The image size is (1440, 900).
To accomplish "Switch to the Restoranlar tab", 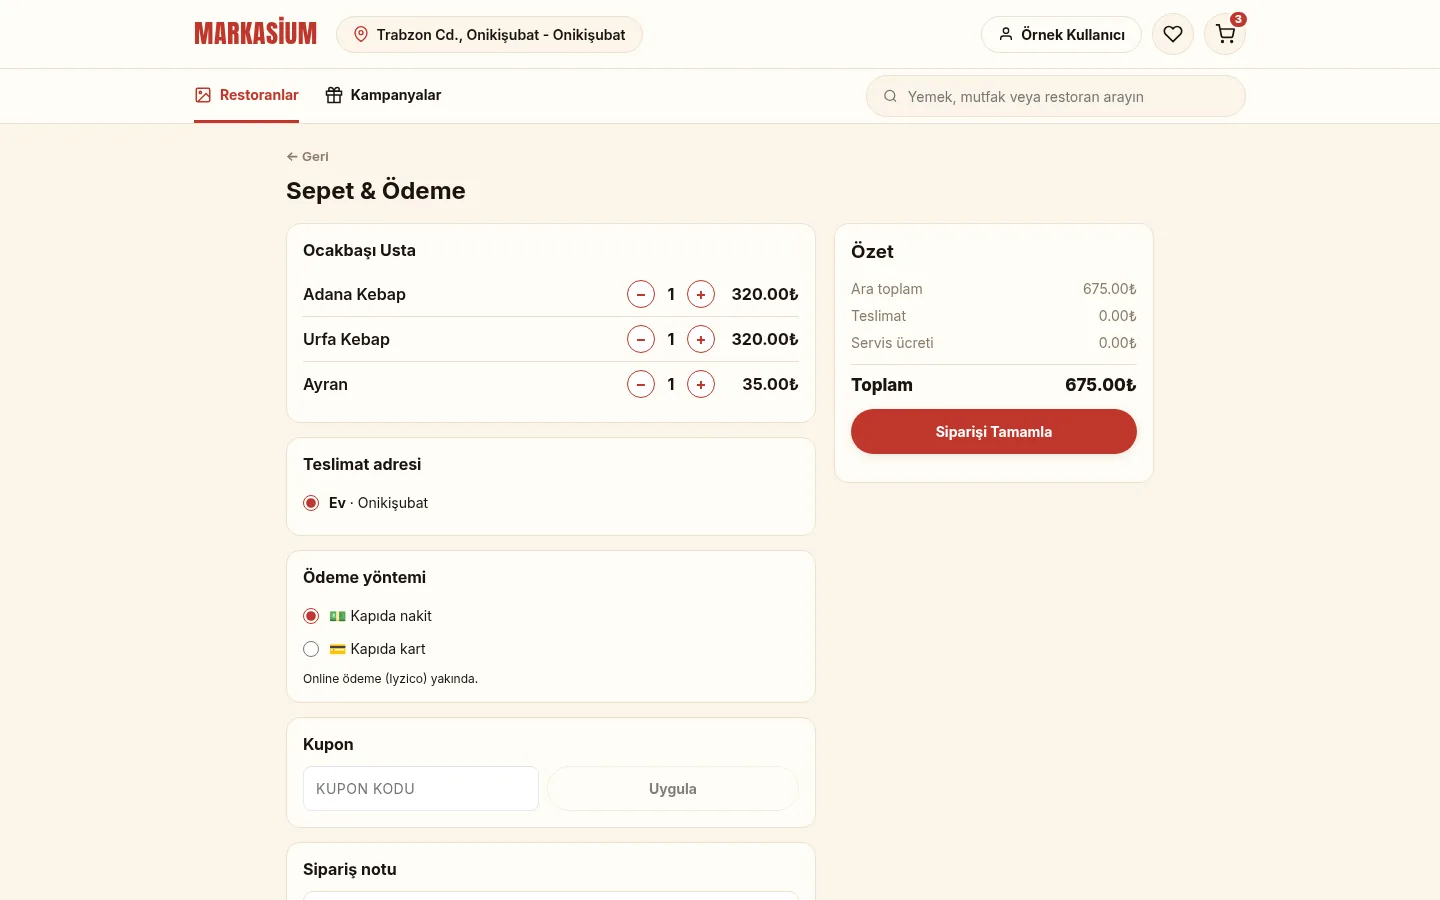I will 246,95.
